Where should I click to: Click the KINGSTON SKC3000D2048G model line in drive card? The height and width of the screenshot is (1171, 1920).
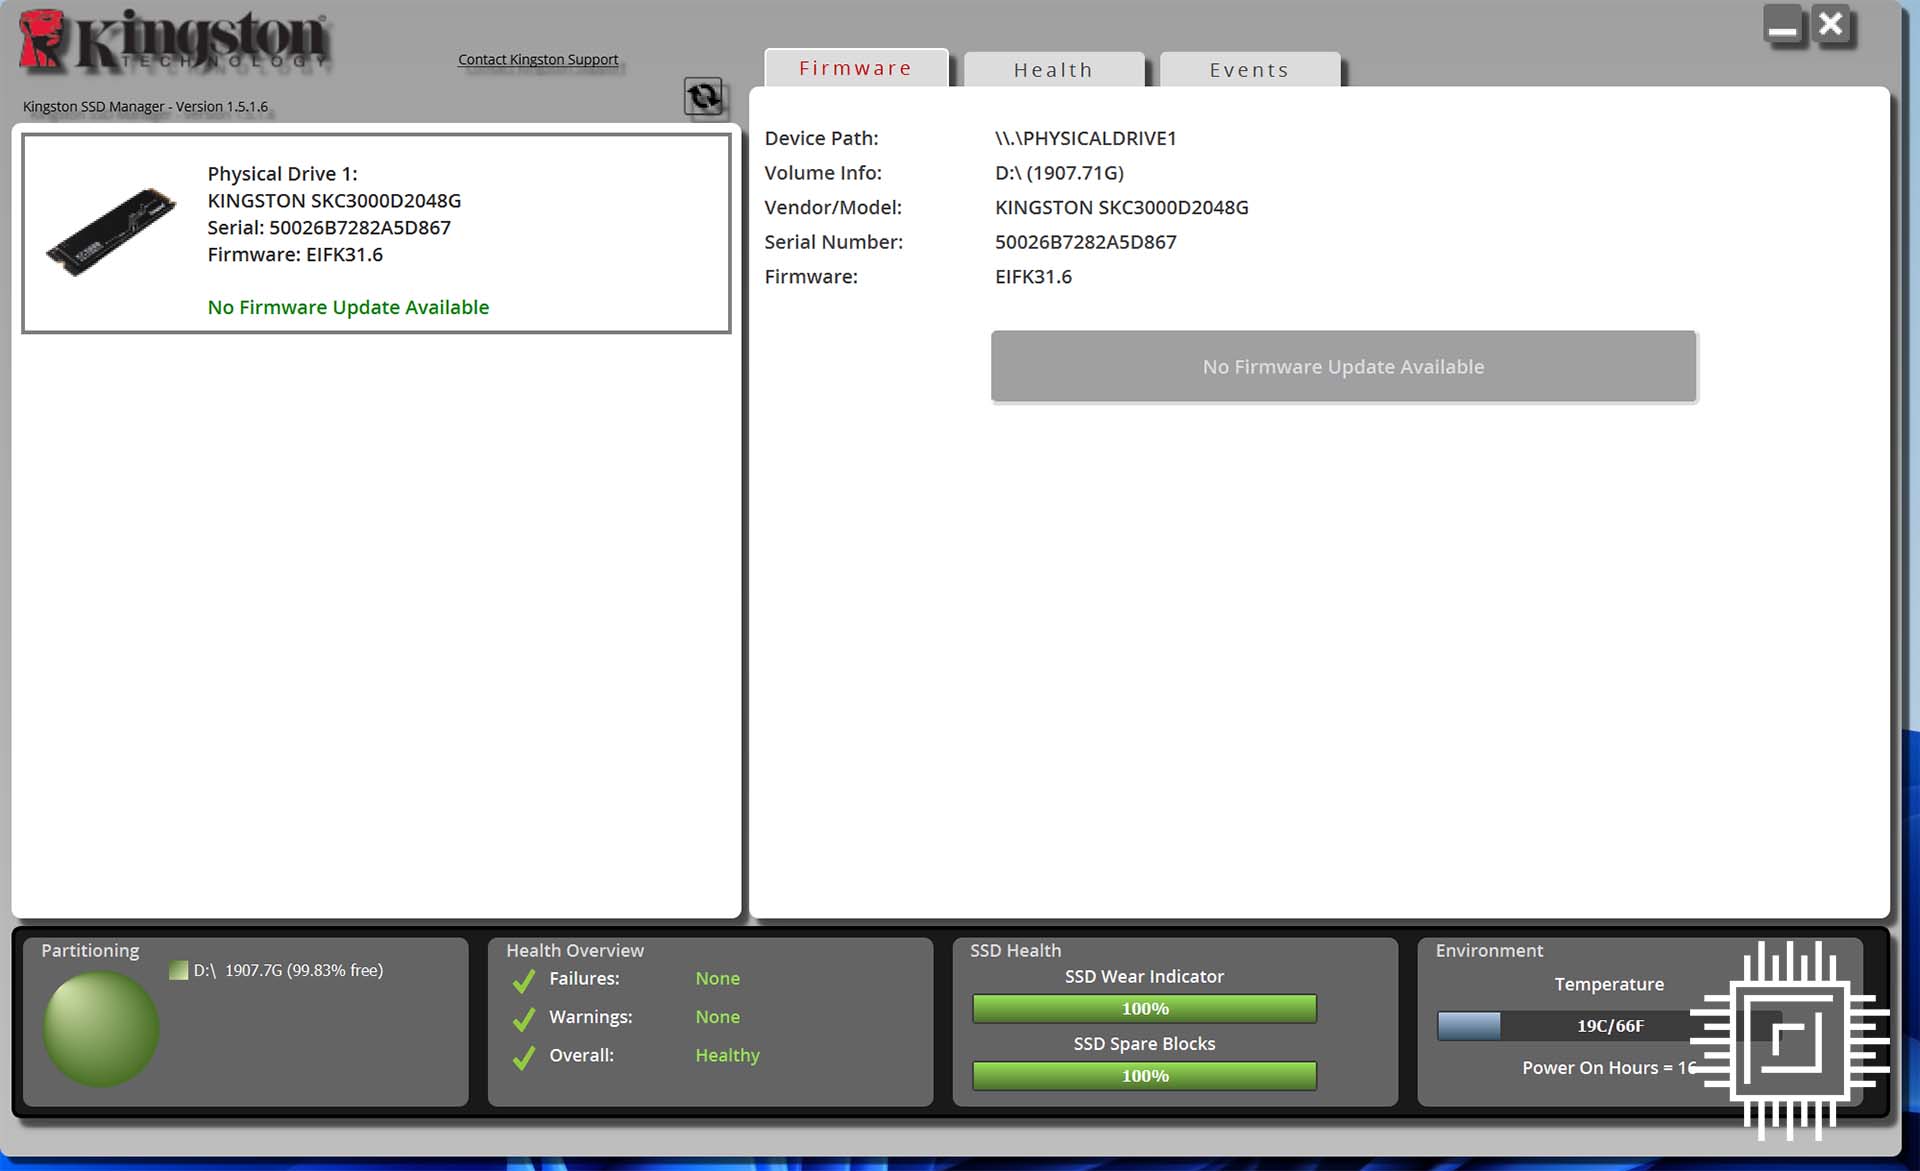(x=334, y=201)
